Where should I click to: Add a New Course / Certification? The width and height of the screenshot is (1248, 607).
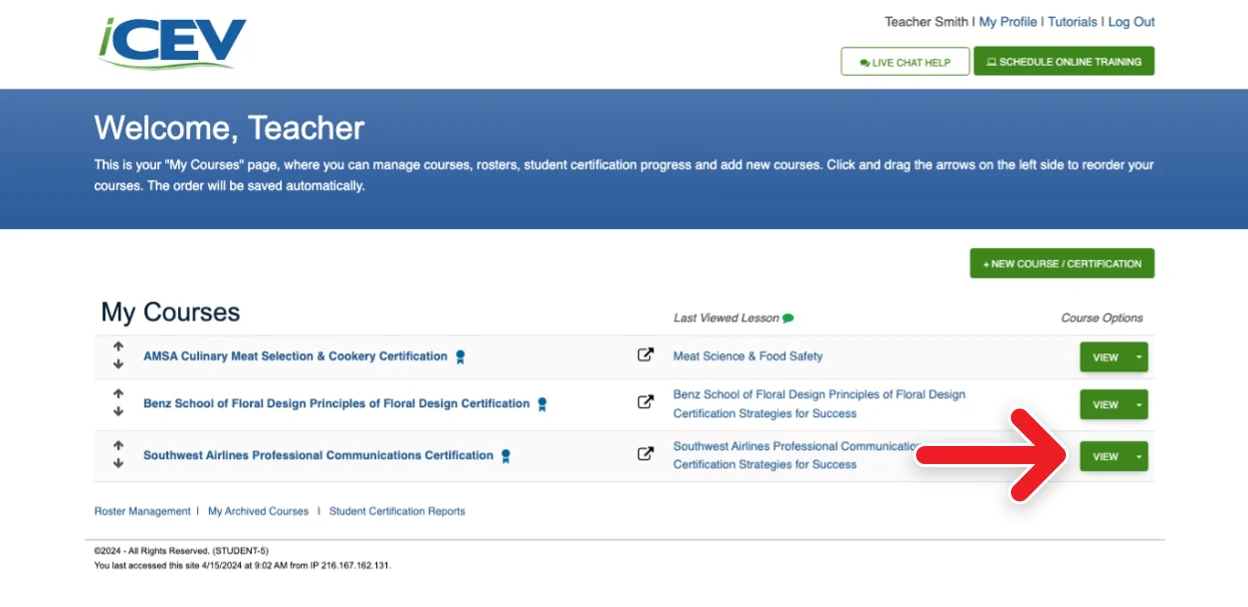(x=1062, y=264)
